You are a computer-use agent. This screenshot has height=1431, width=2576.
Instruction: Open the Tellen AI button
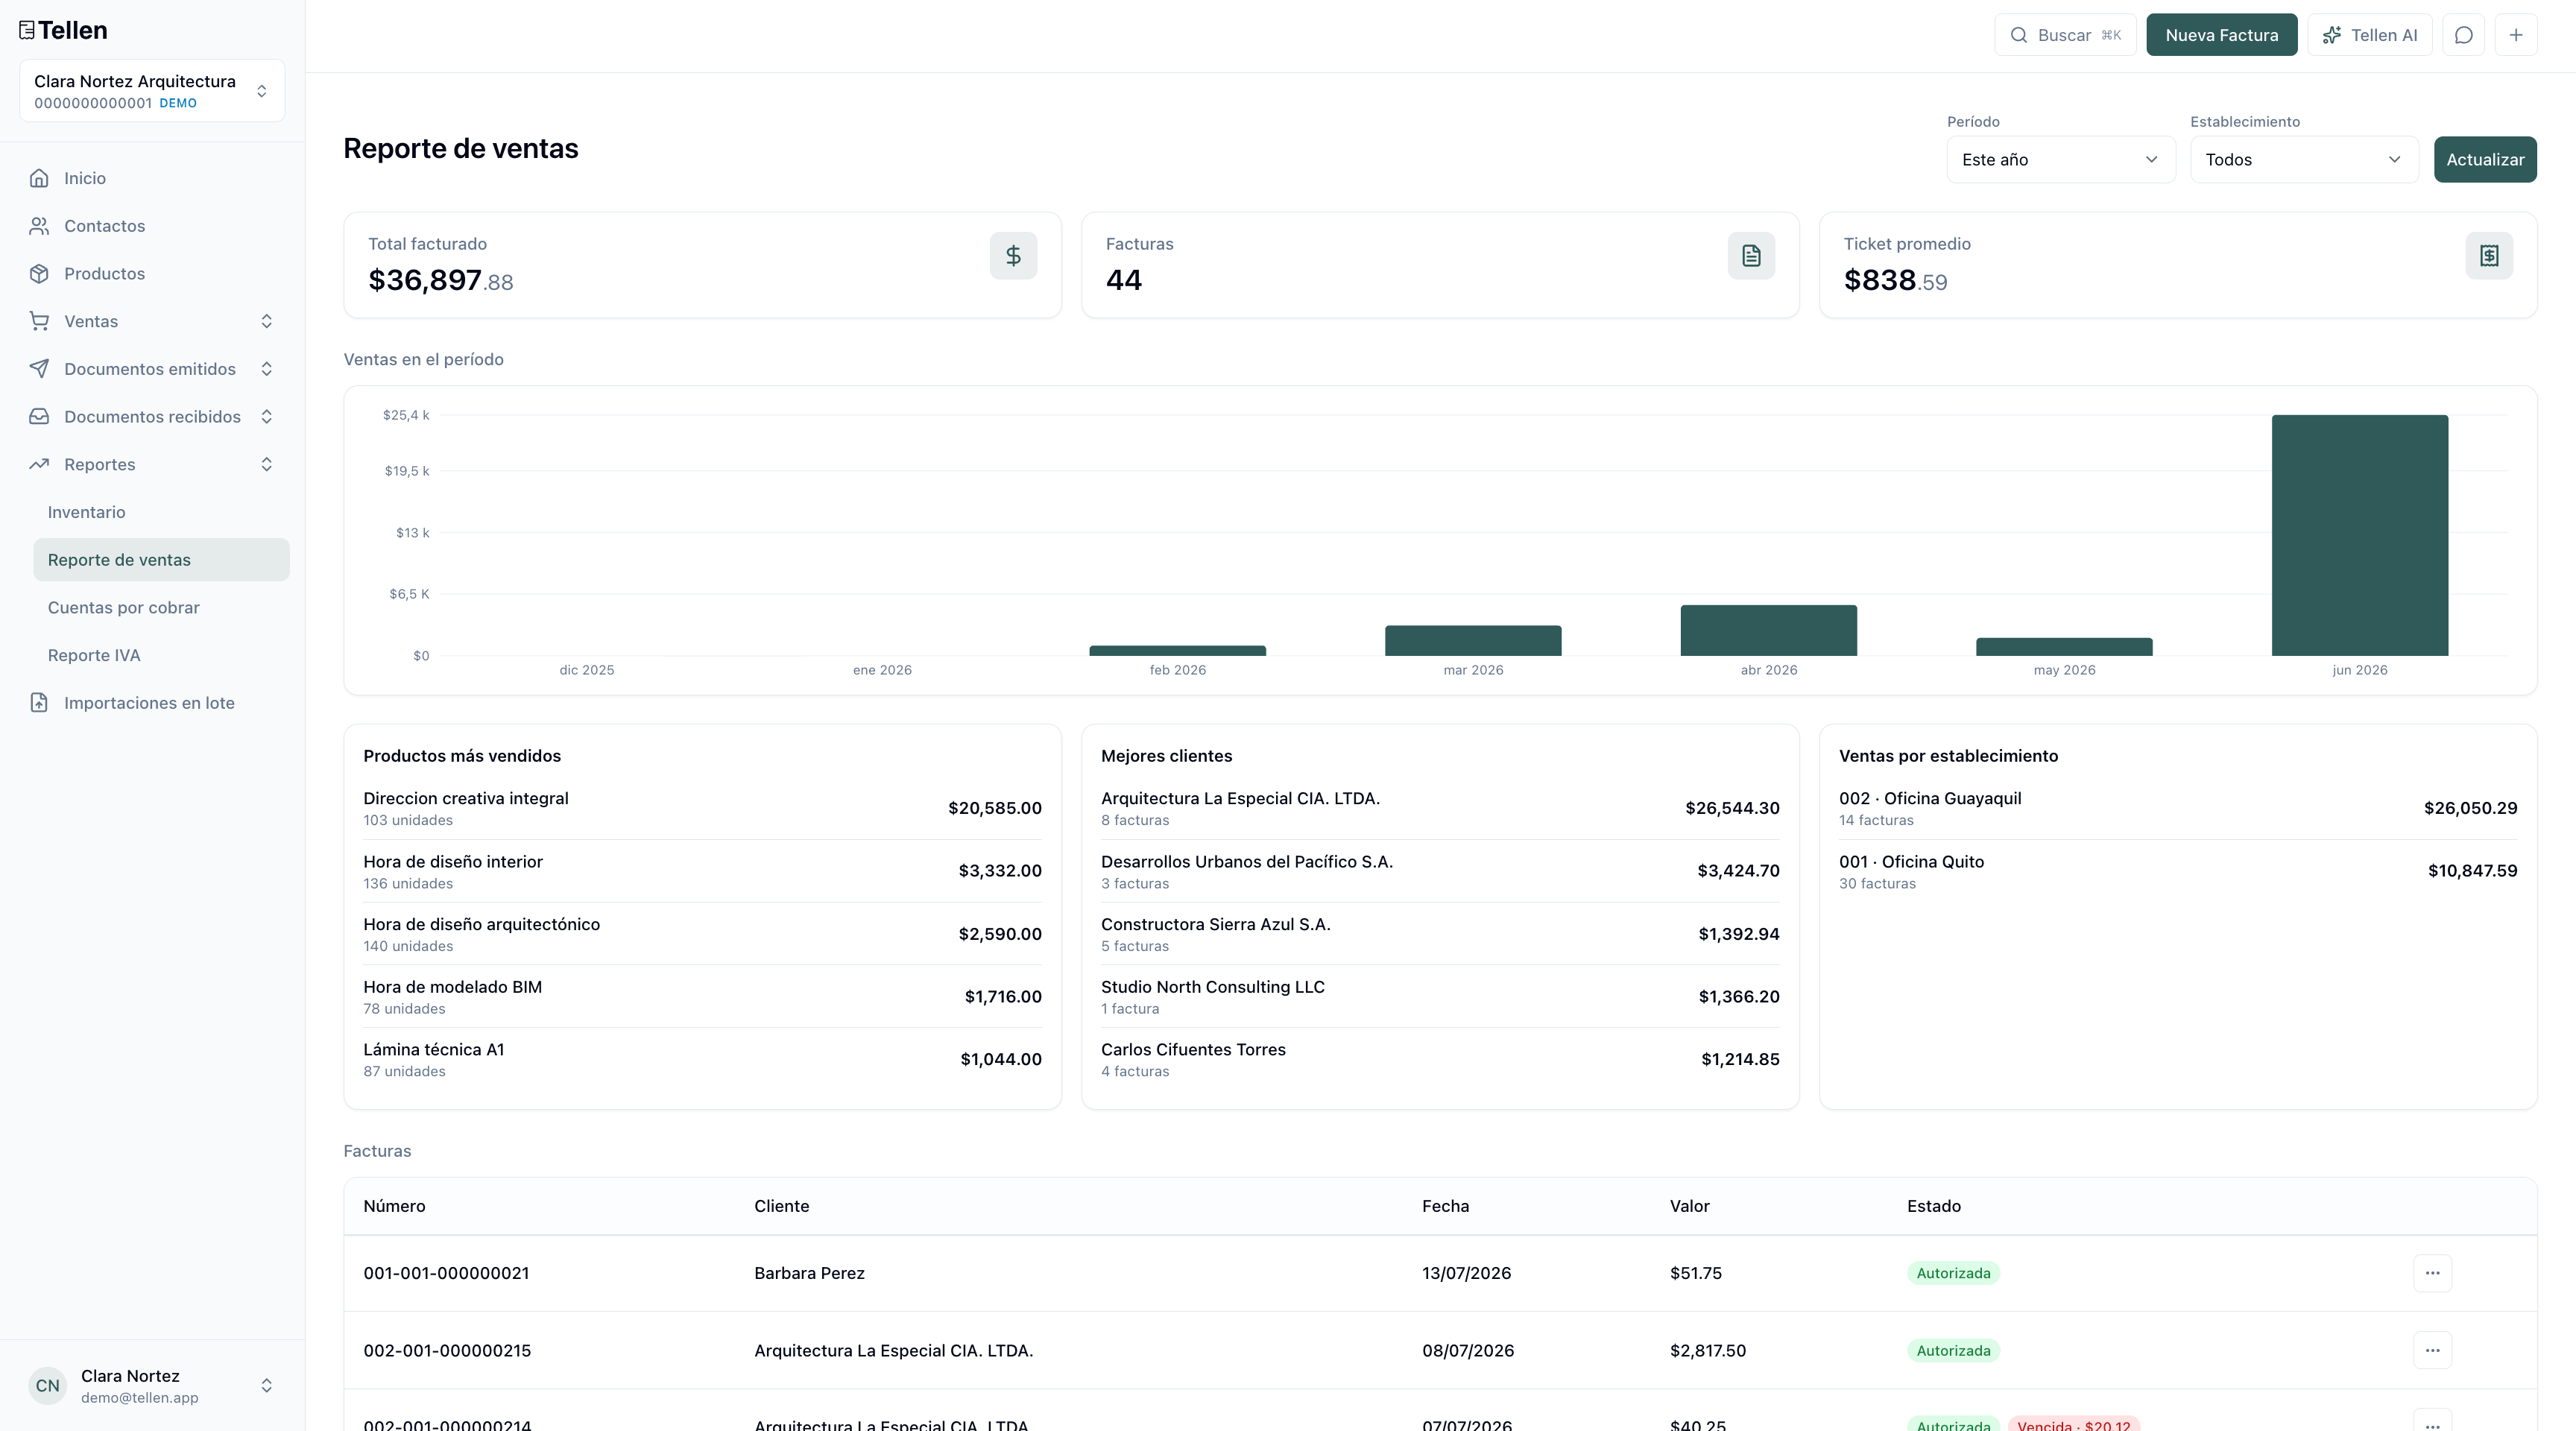click(2369, 35)
